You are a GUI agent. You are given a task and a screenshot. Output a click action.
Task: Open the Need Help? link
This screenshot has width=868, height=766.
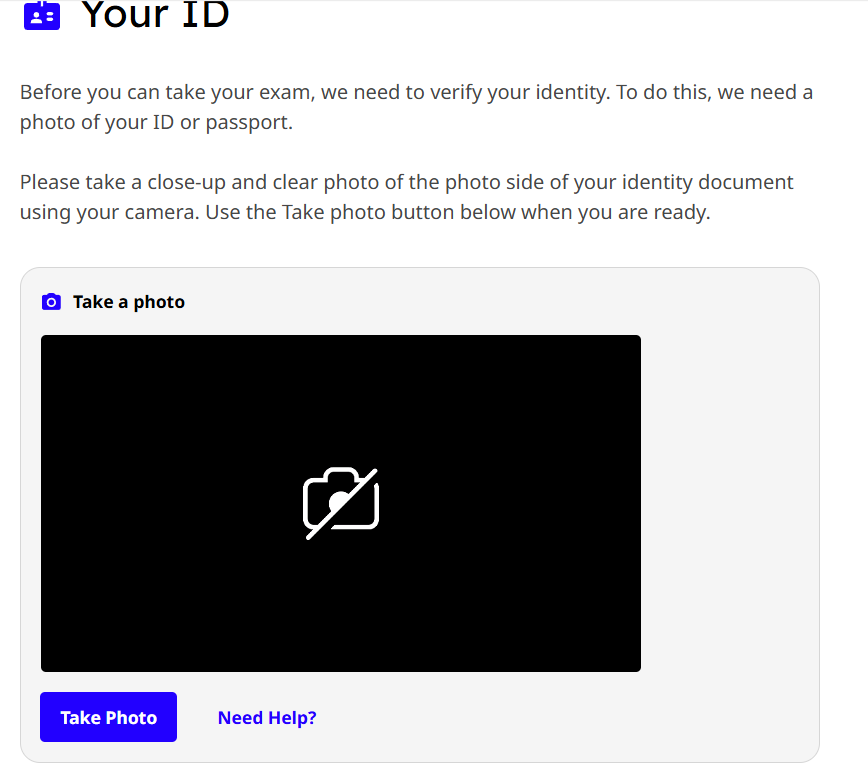point(267,718)
